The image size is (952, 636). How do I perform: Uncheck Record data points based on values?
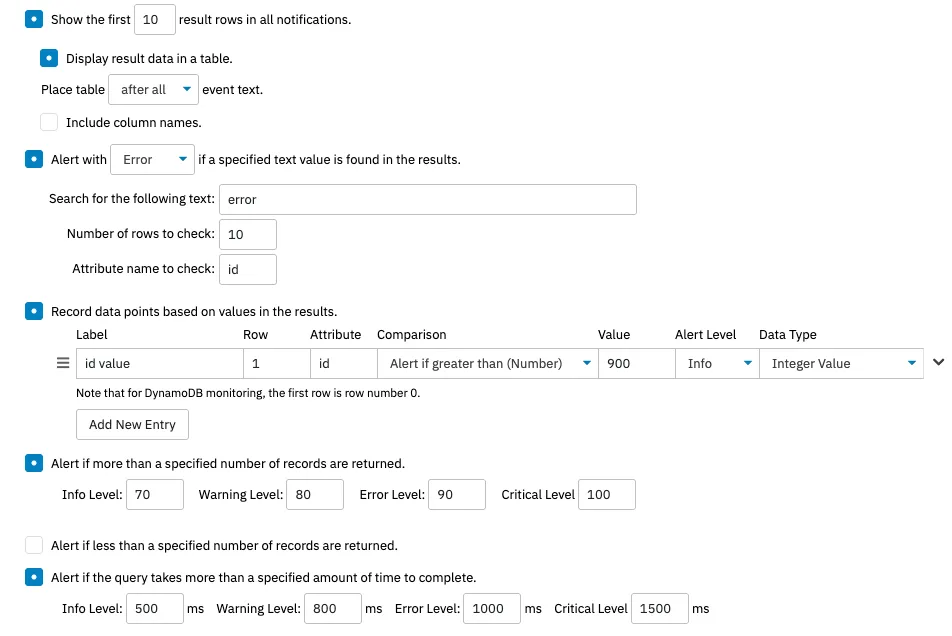34,311
